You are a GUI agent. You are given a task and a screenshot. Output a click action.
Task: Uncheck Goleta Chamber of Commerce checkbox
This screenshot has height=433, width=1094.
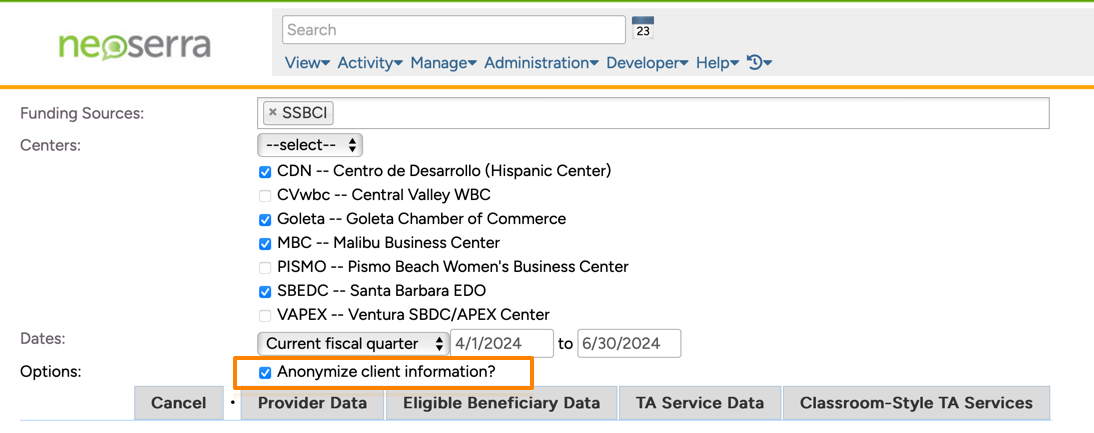[265, 219]
